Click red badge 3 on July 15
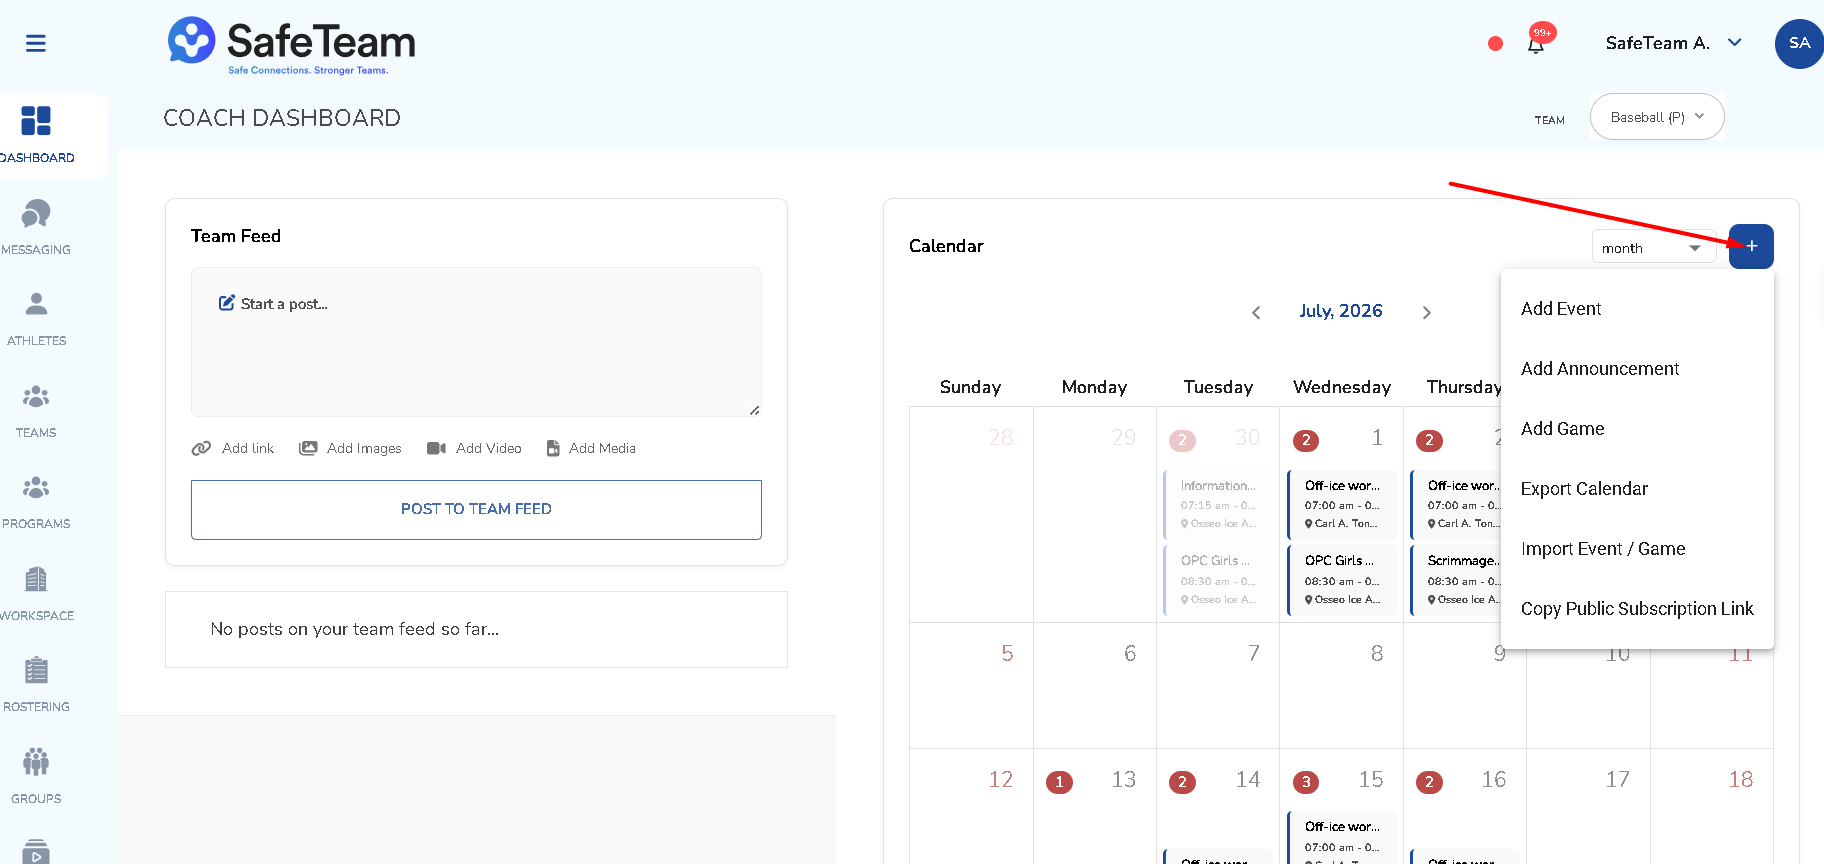Viewport: 1824px width, 864px height. click(1305, 782)
